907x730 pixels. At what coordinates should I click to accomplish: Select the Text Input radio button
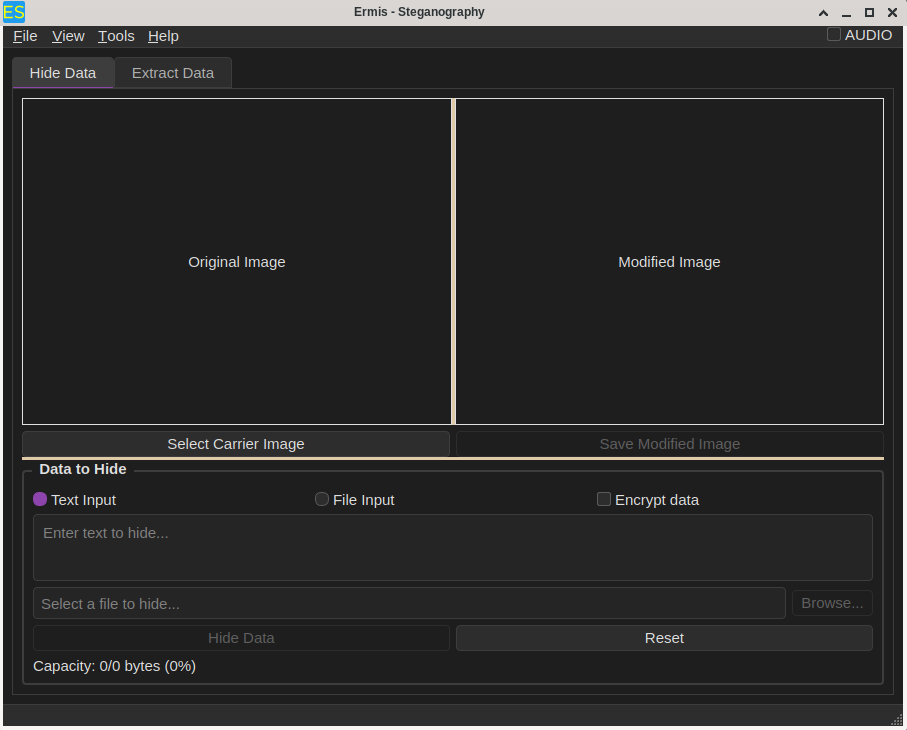[x=41, y=499]
